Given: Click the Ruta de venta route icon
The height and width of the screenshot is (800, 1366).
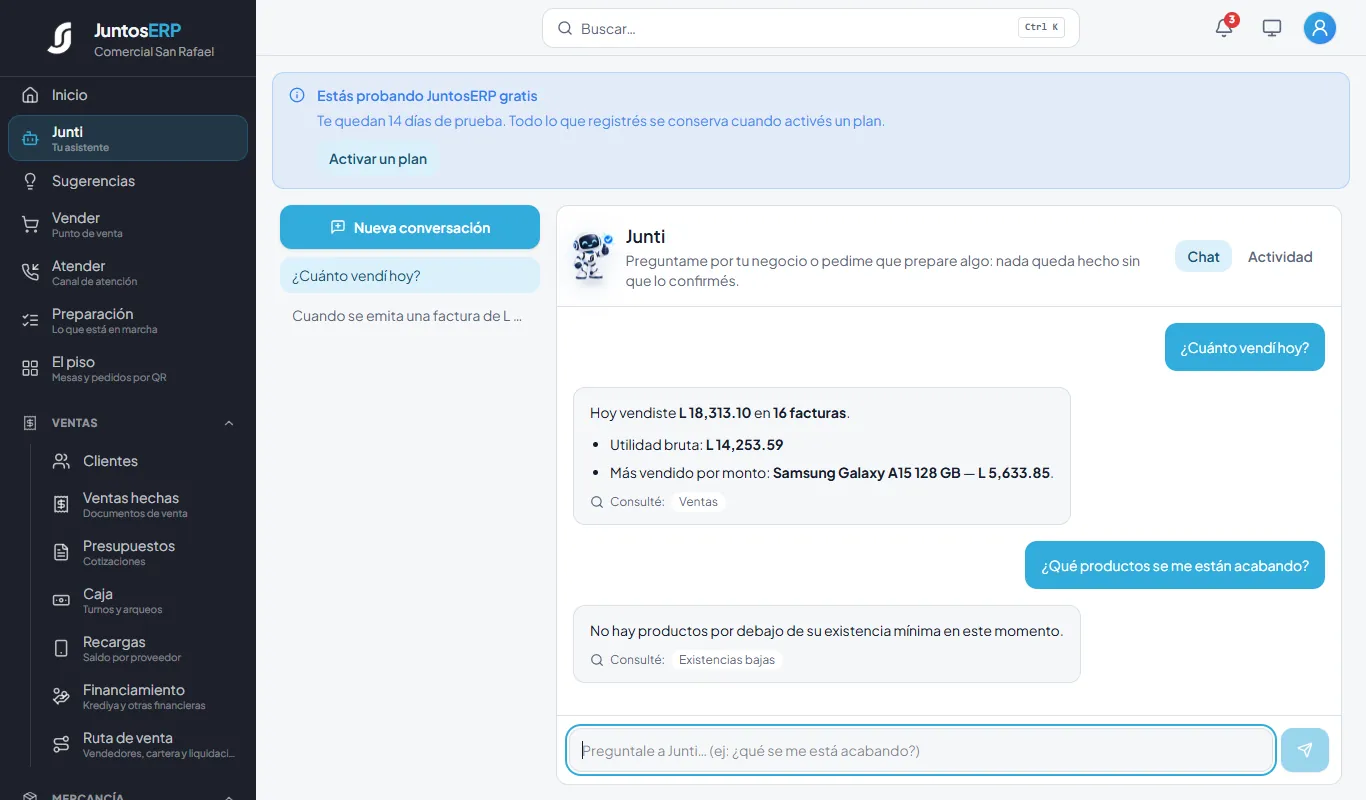Looking at the screenshot, I should click(x=61, y=745).
